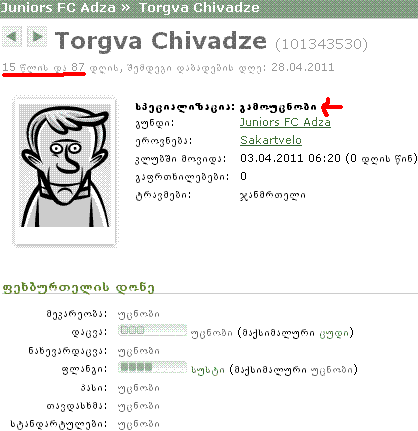Image resolution: width=418 pixels, height=431 pixels.
Task: Select join date 03.04.2011 06:20
Action: point(290,158)
